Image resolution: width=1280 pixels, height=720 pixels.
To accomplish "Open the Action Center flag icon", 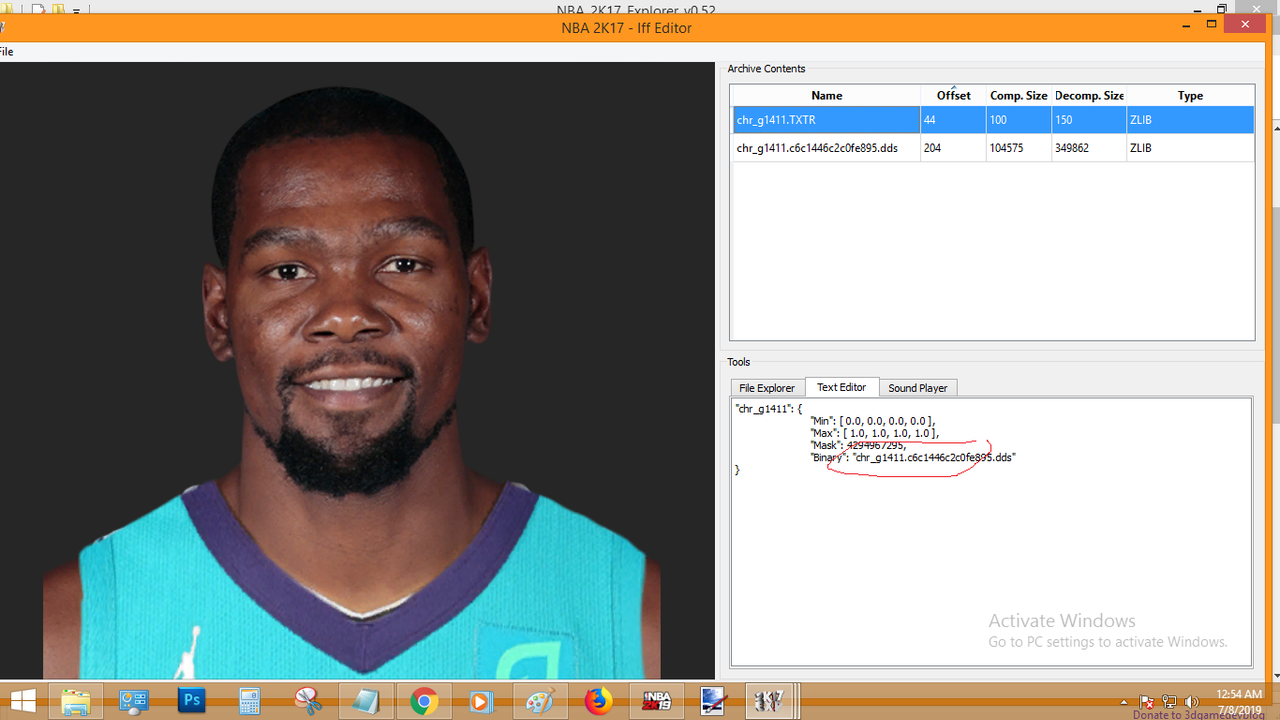I will 1147,702.
